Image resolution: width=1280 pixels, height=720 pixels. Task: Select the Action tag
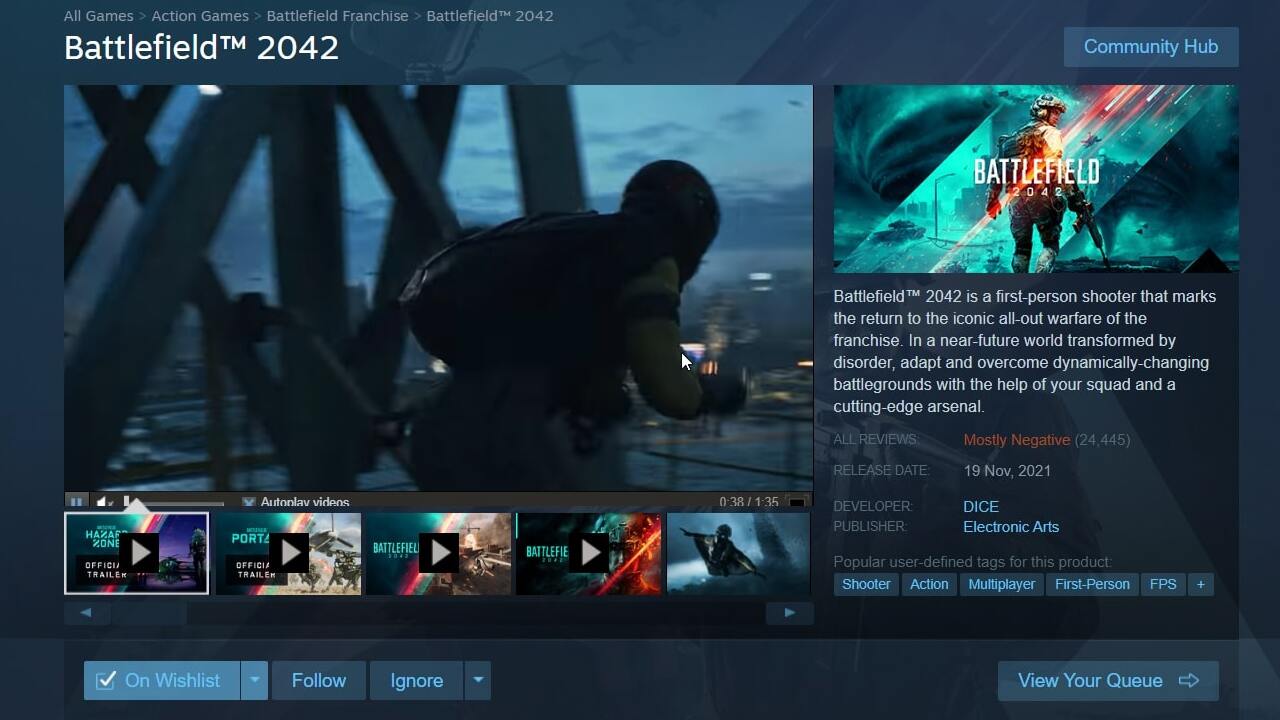tap(929, 584)
